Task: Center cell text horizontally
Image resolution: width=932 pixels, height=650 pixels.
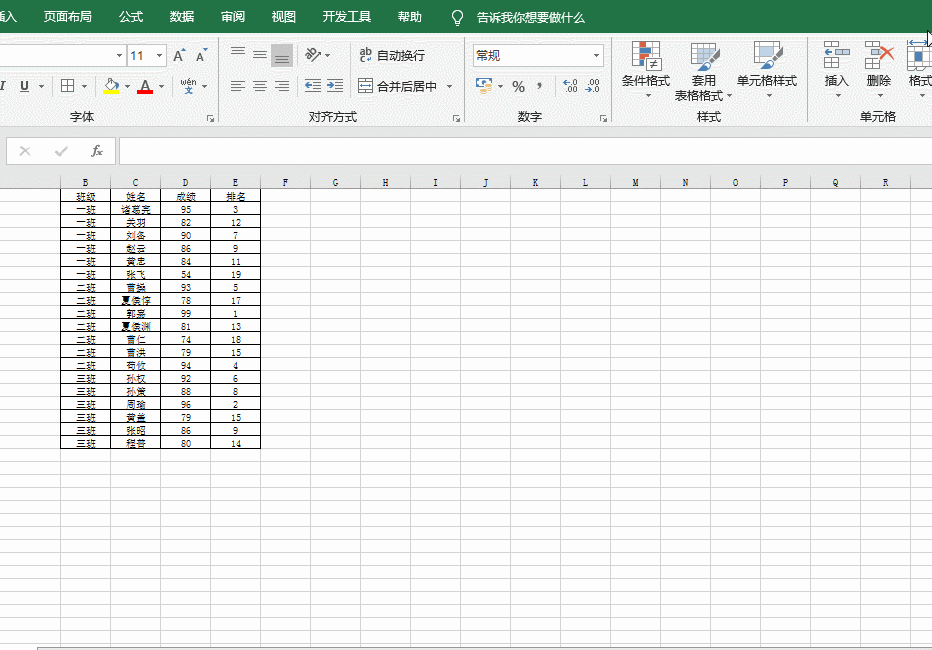Action: pos(260,86)
